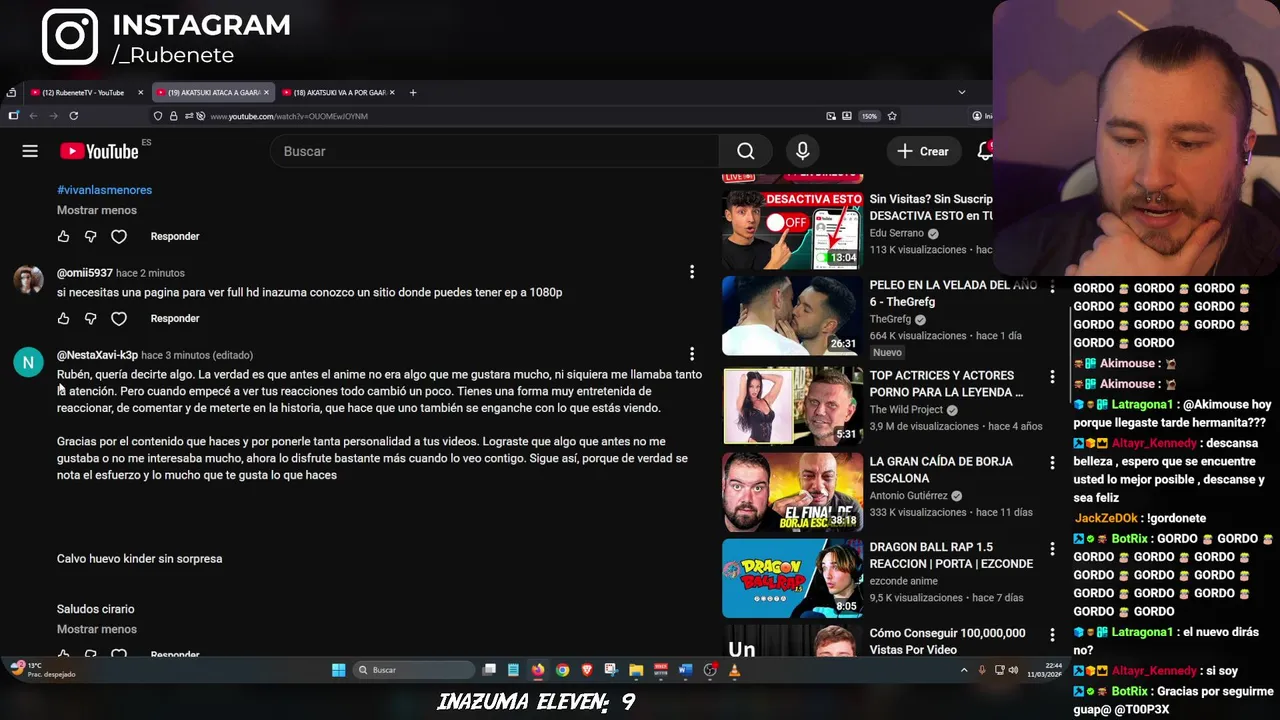Open the YouTube hamburger guide menu

(30, 151)
